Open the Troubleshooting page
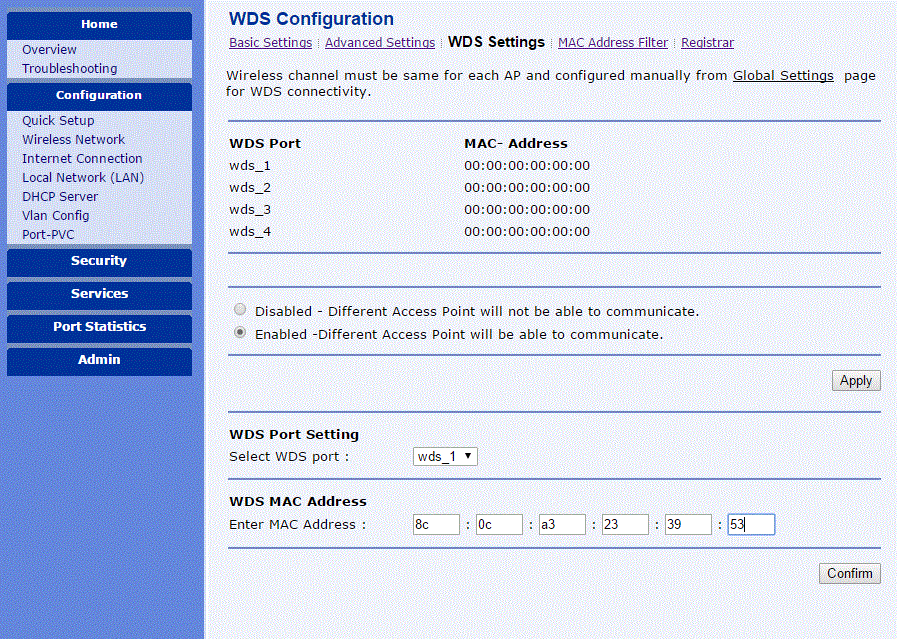 [69, 69]
